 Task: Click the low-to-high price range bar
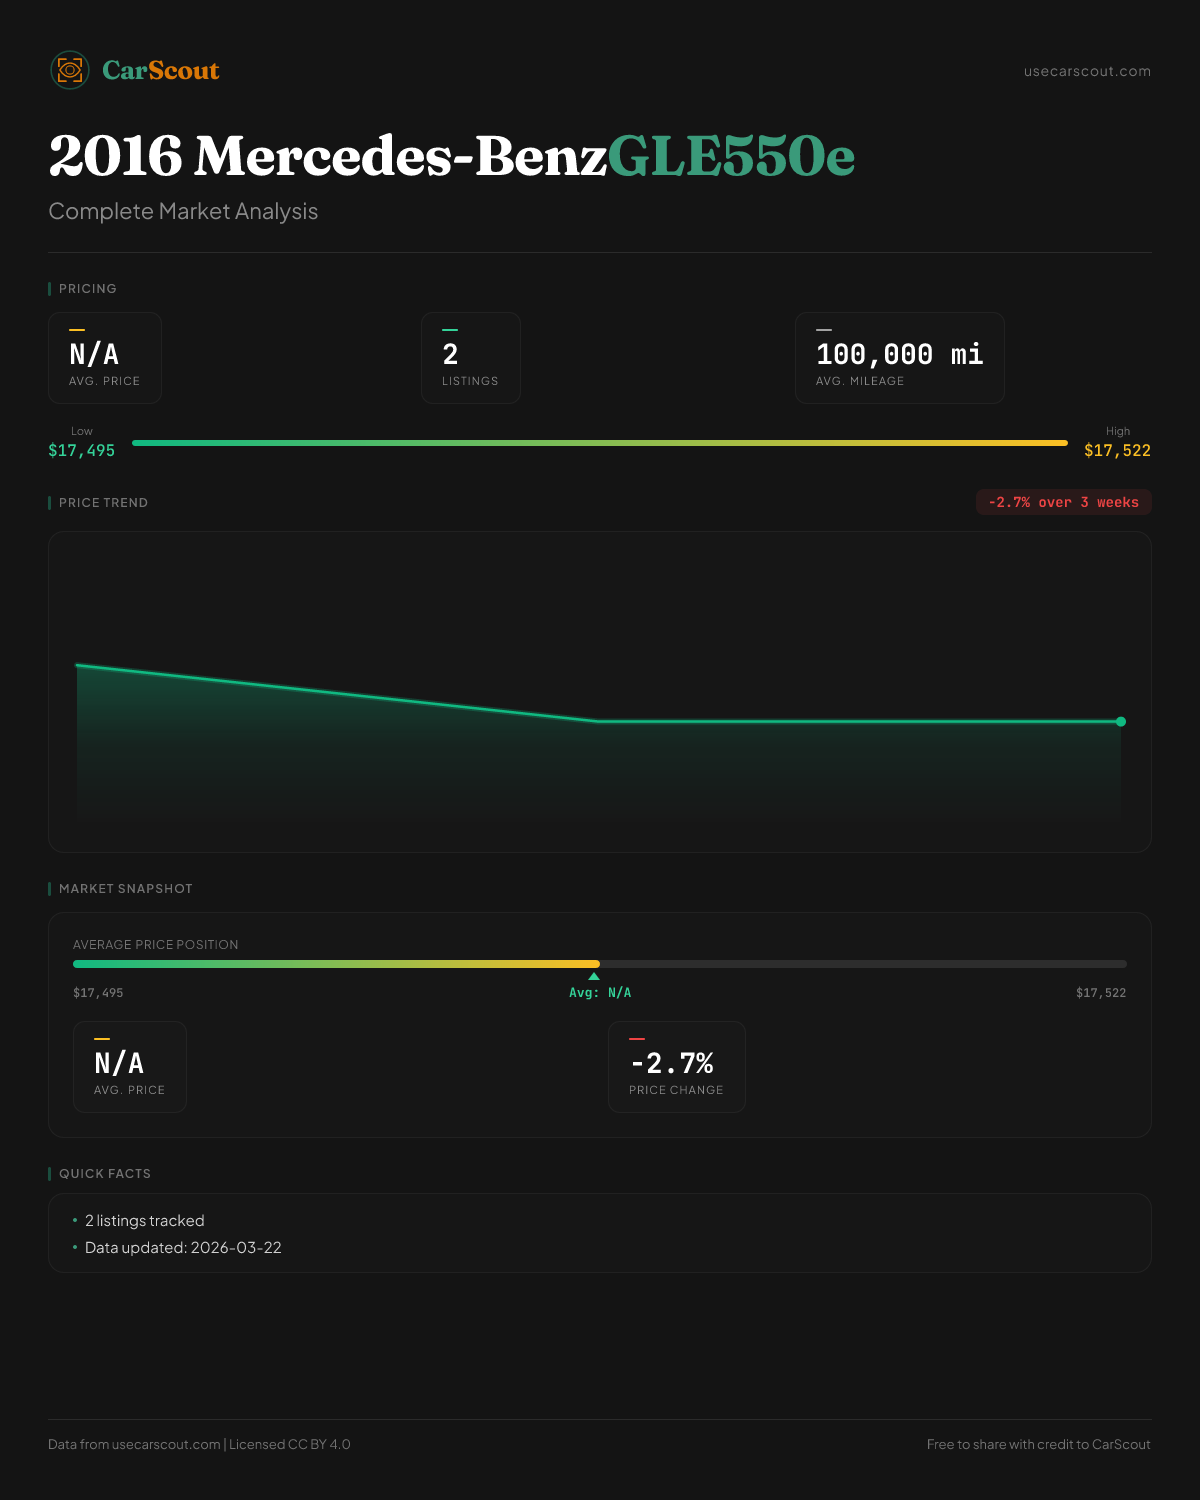[600, 443]
